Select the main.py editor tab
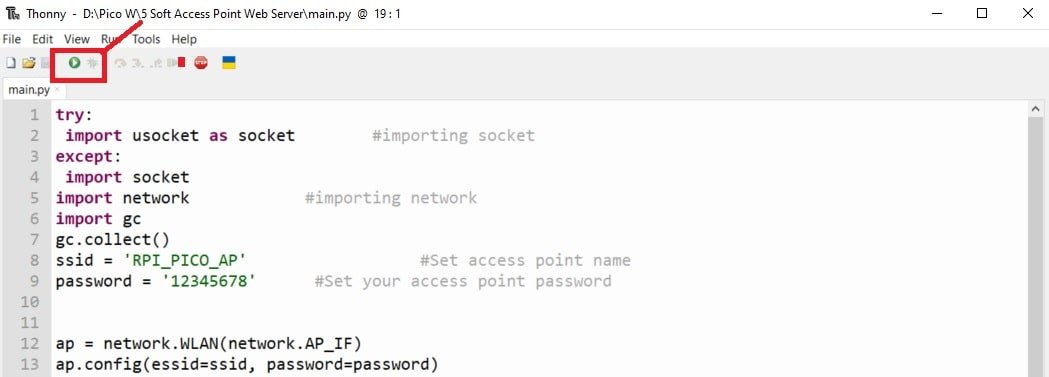 coord(29,90)
